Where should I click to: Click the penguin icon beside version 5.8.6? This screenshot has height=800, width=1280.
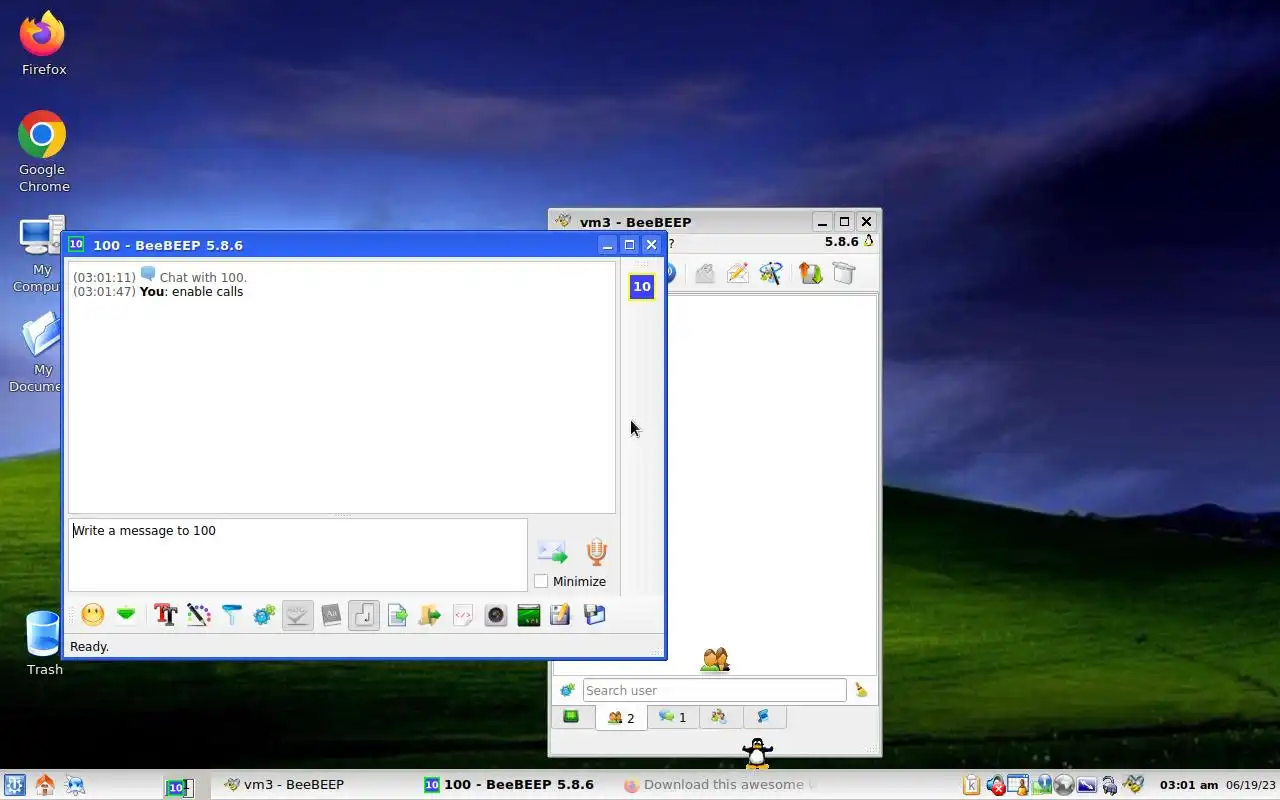(868, 241)
